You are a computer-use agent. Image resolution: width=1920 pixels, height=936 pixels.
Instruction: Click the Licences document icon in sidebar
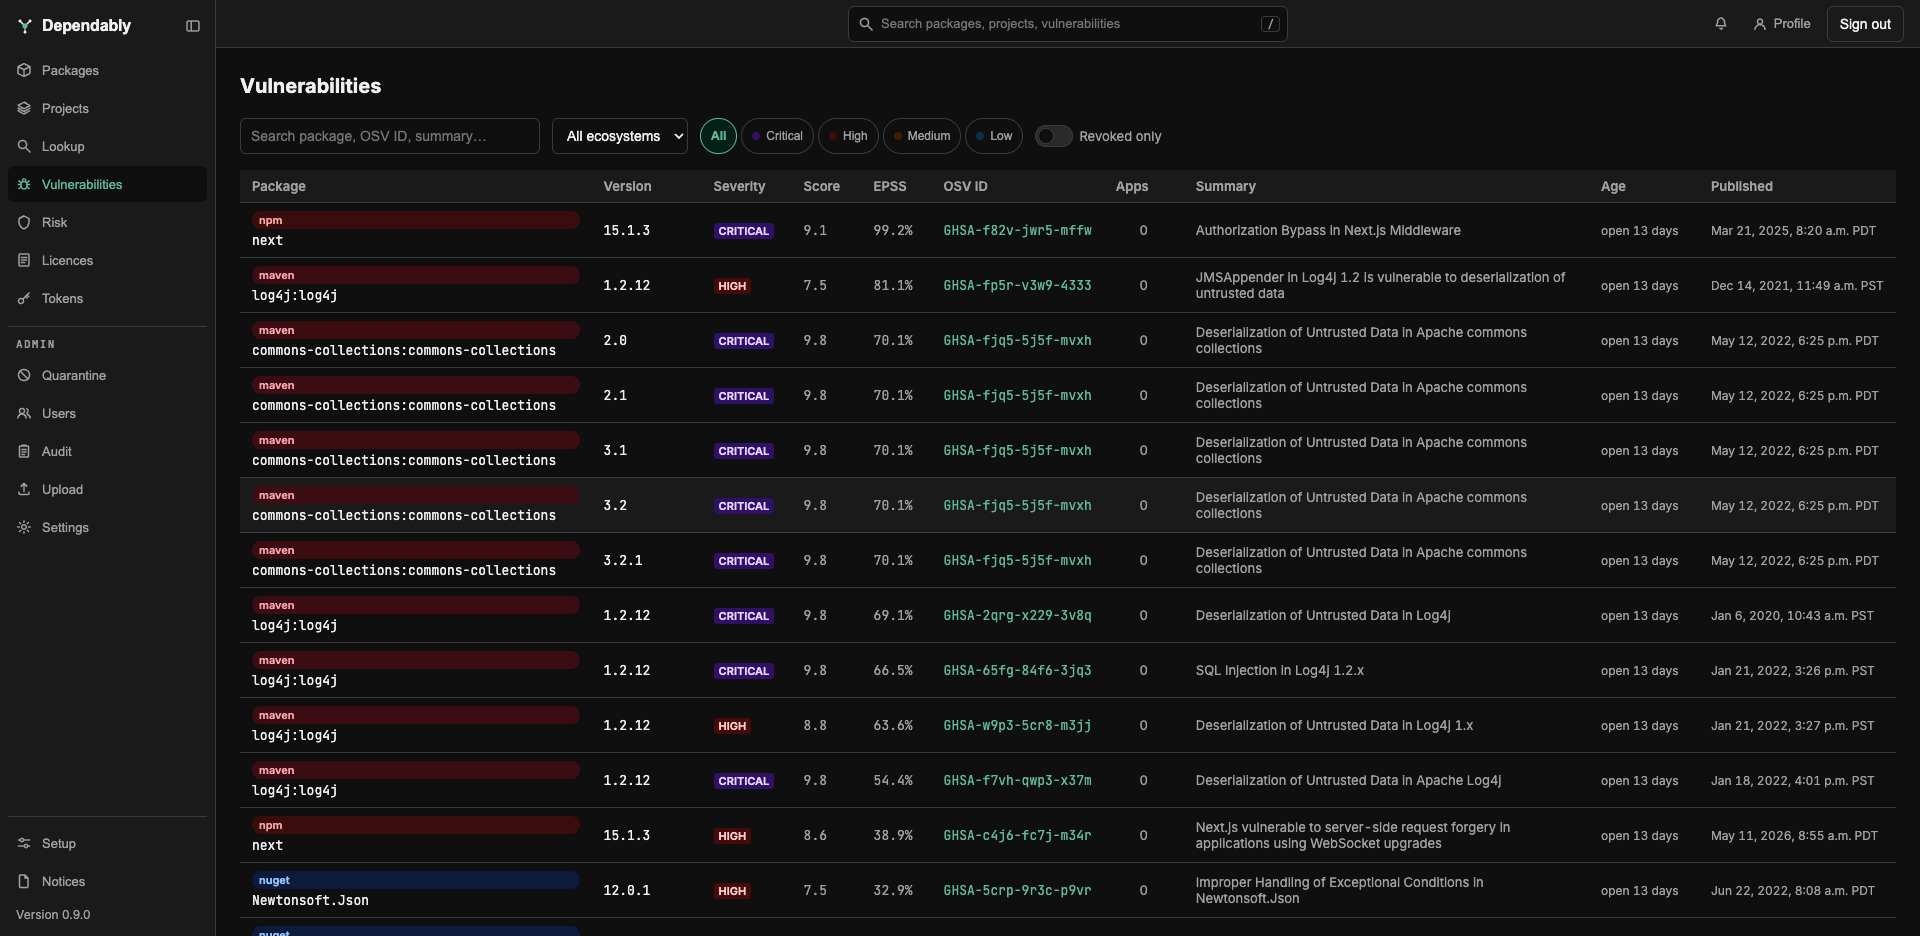[24, 260]
